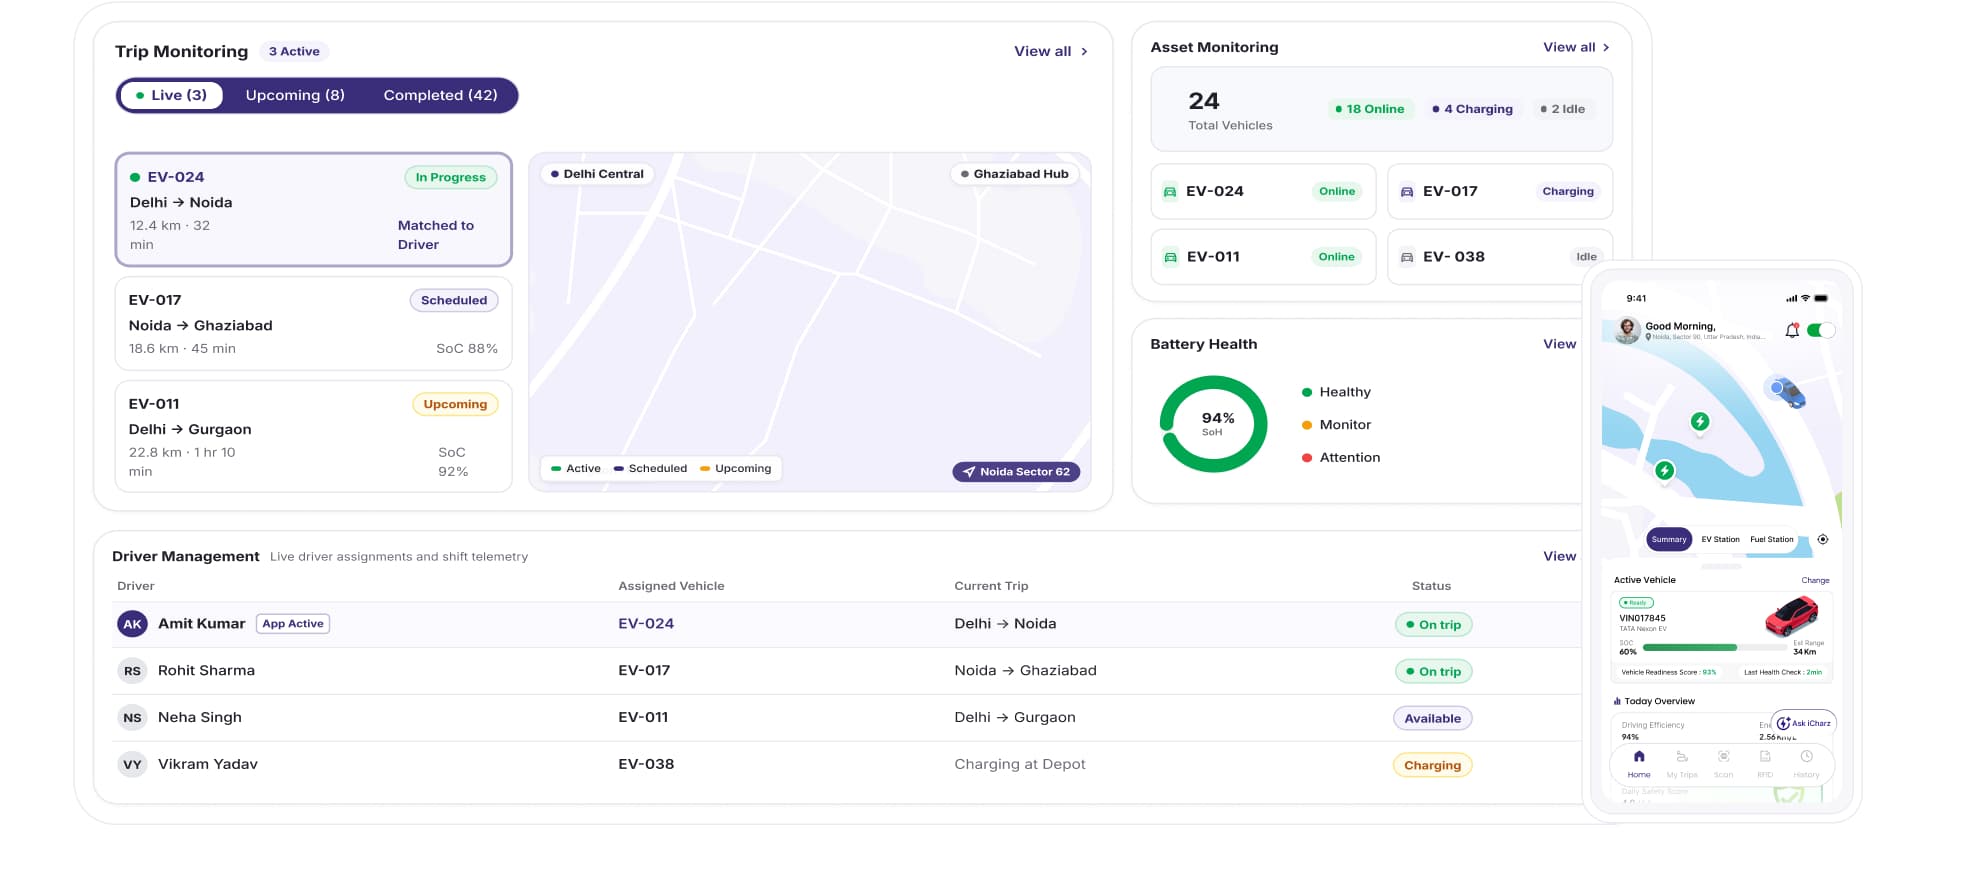Image resolution: width=1965 pixels, height=872 pixels.
Task: Switch to the Completed (42) tab
Action: coord(441,95)
